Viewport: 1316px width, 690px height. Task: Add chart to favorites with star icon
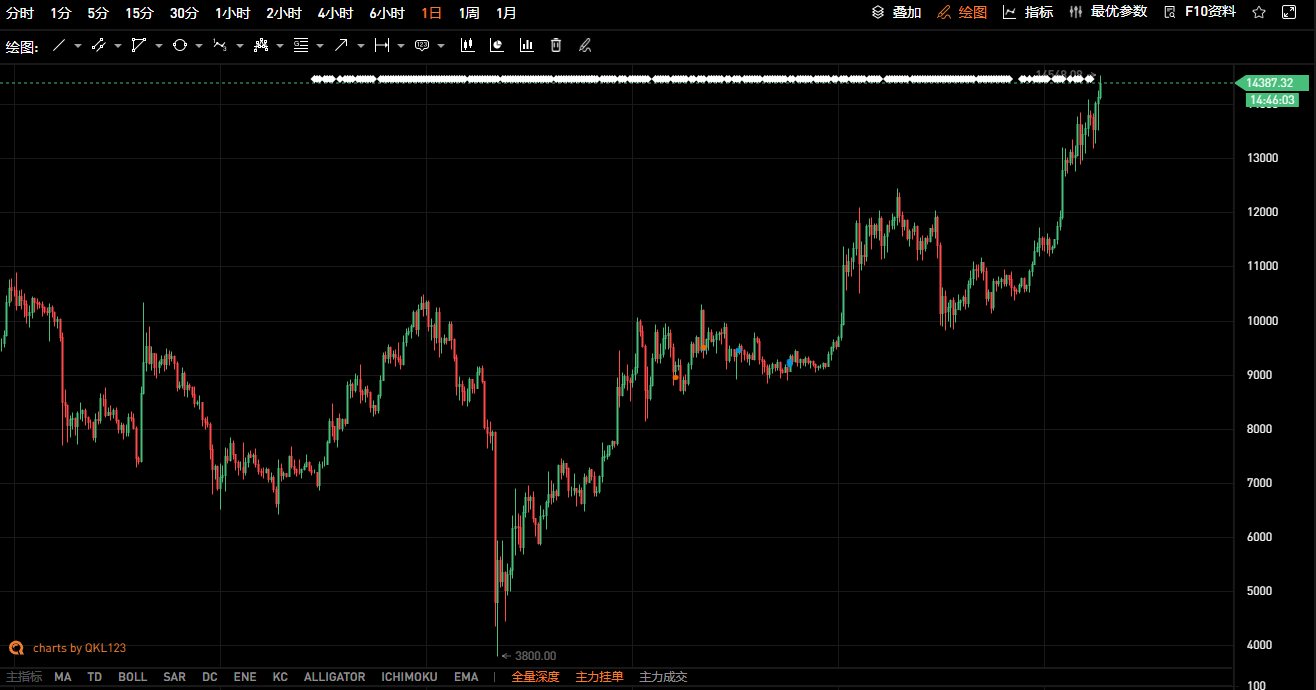click(x=1259, y=13)
